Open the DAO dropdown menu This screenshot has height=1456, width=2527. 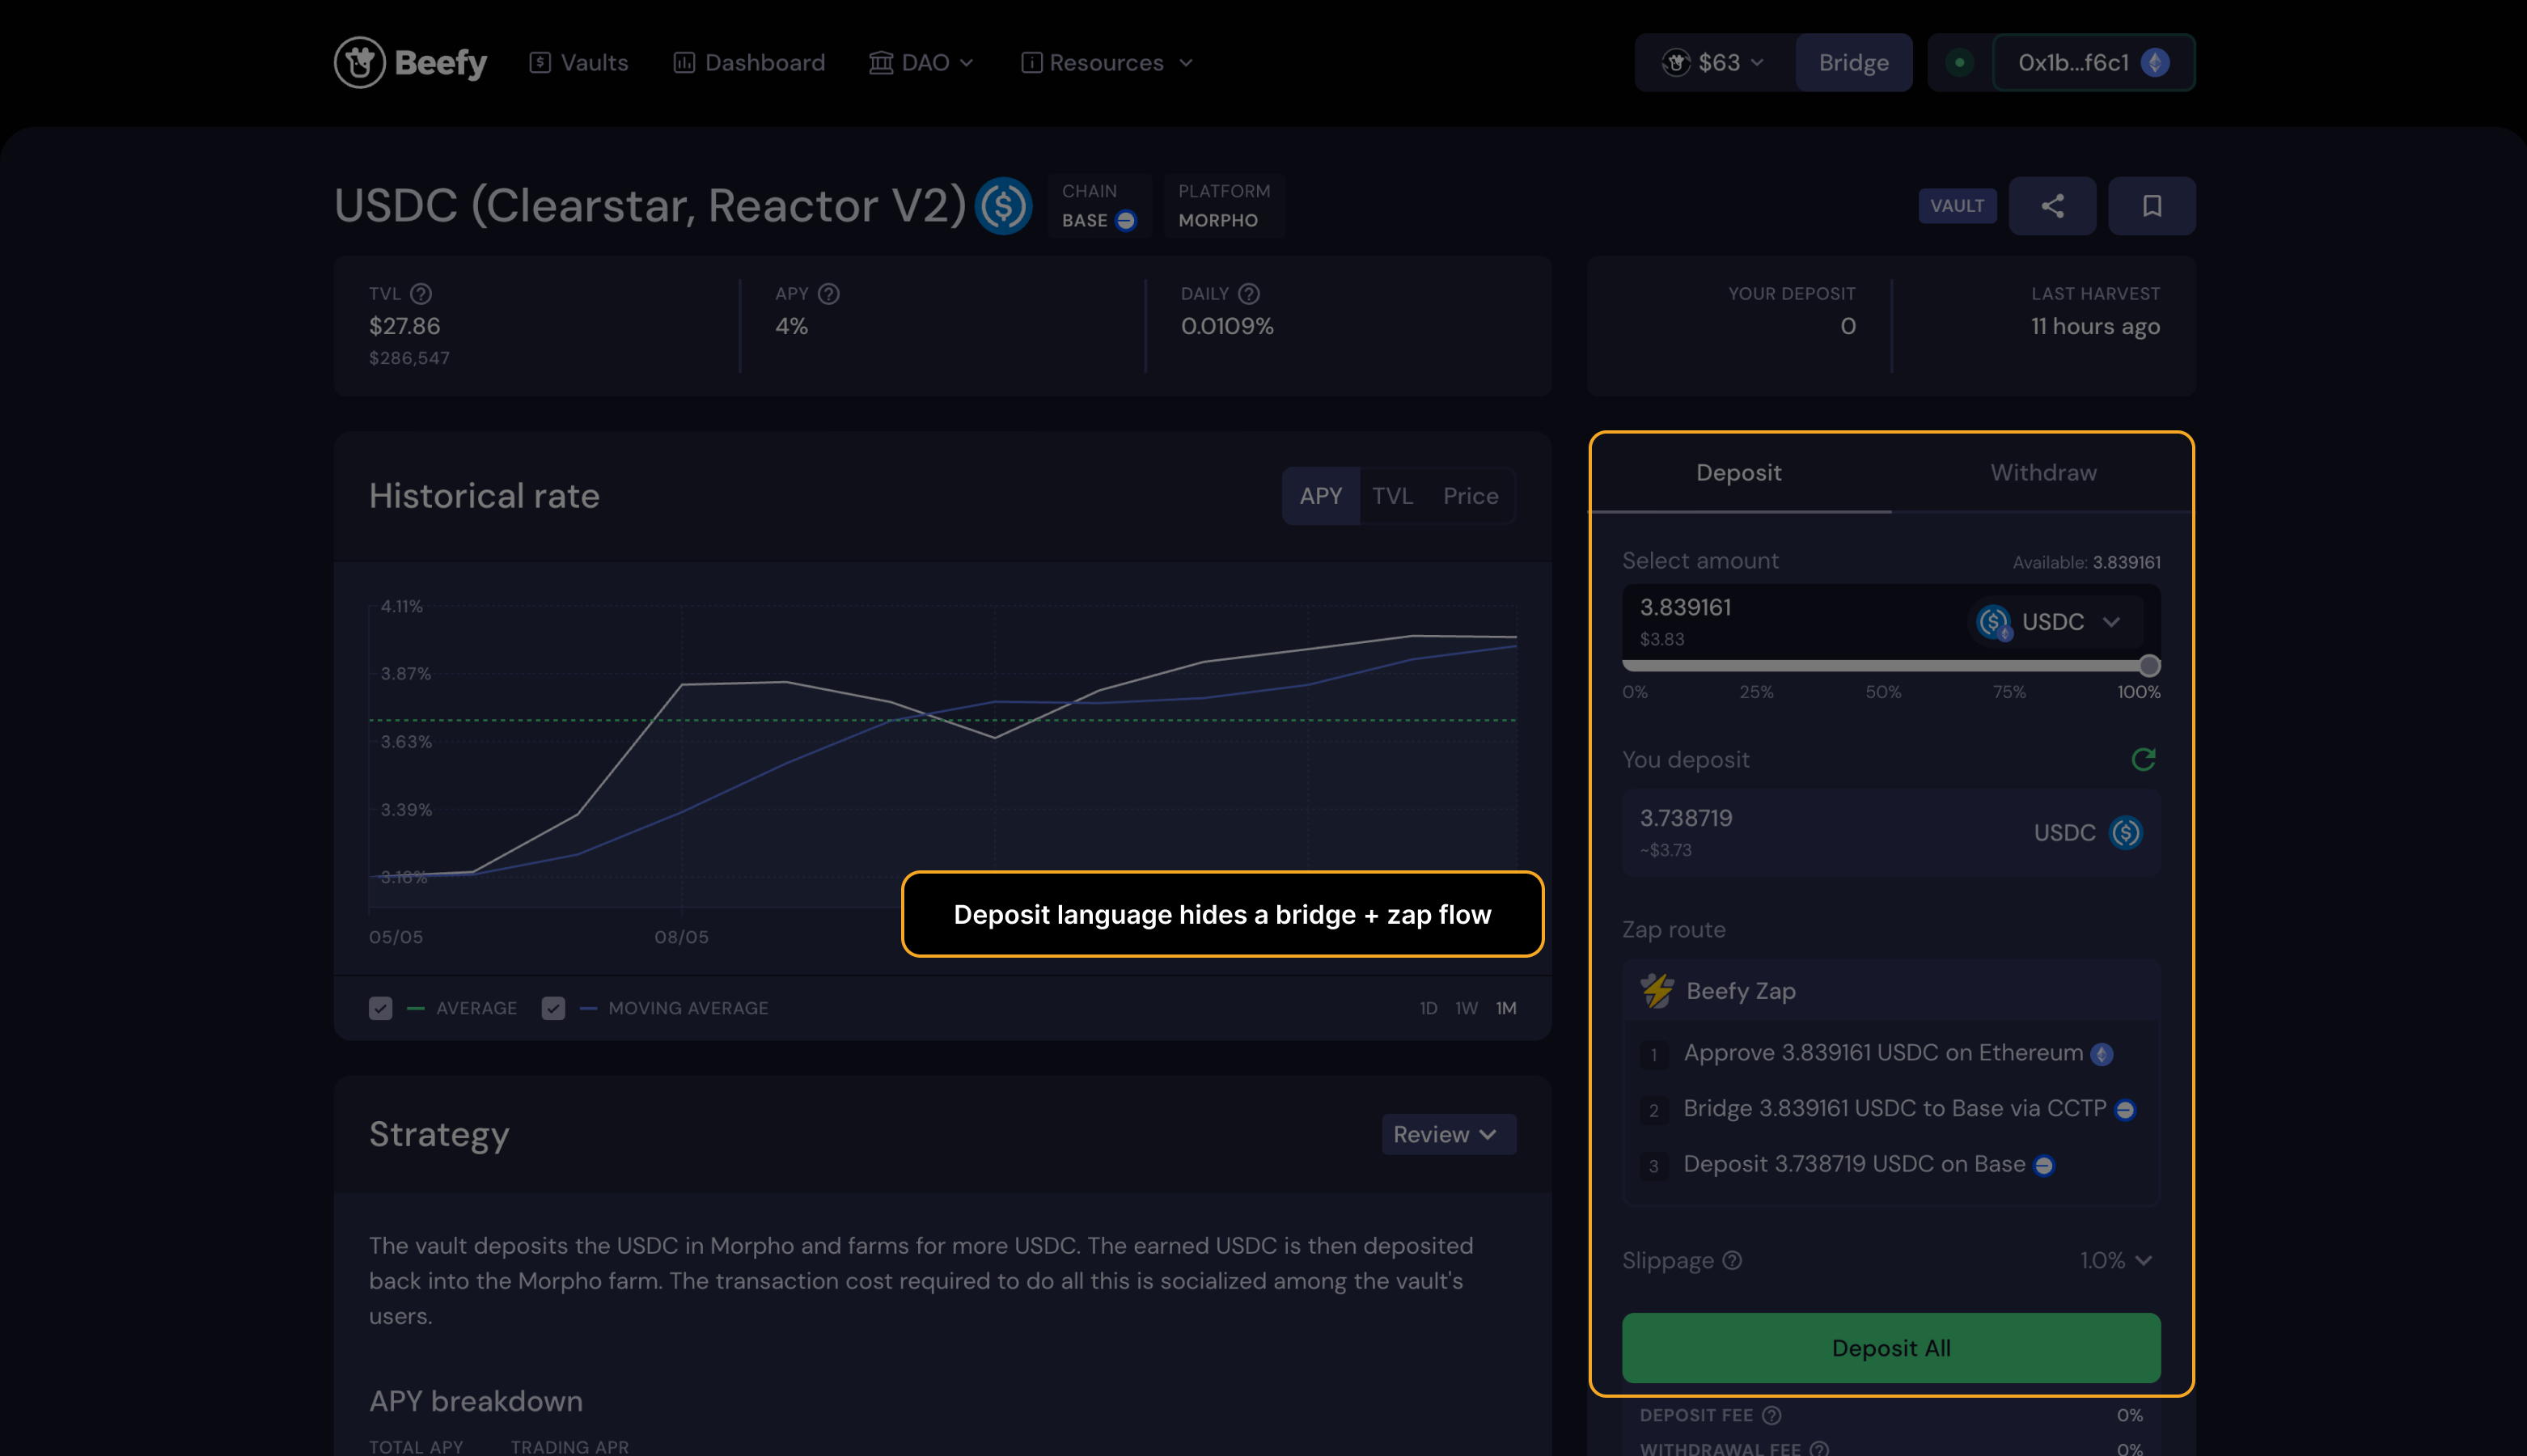pyautogui.click(x=921, y=63)
